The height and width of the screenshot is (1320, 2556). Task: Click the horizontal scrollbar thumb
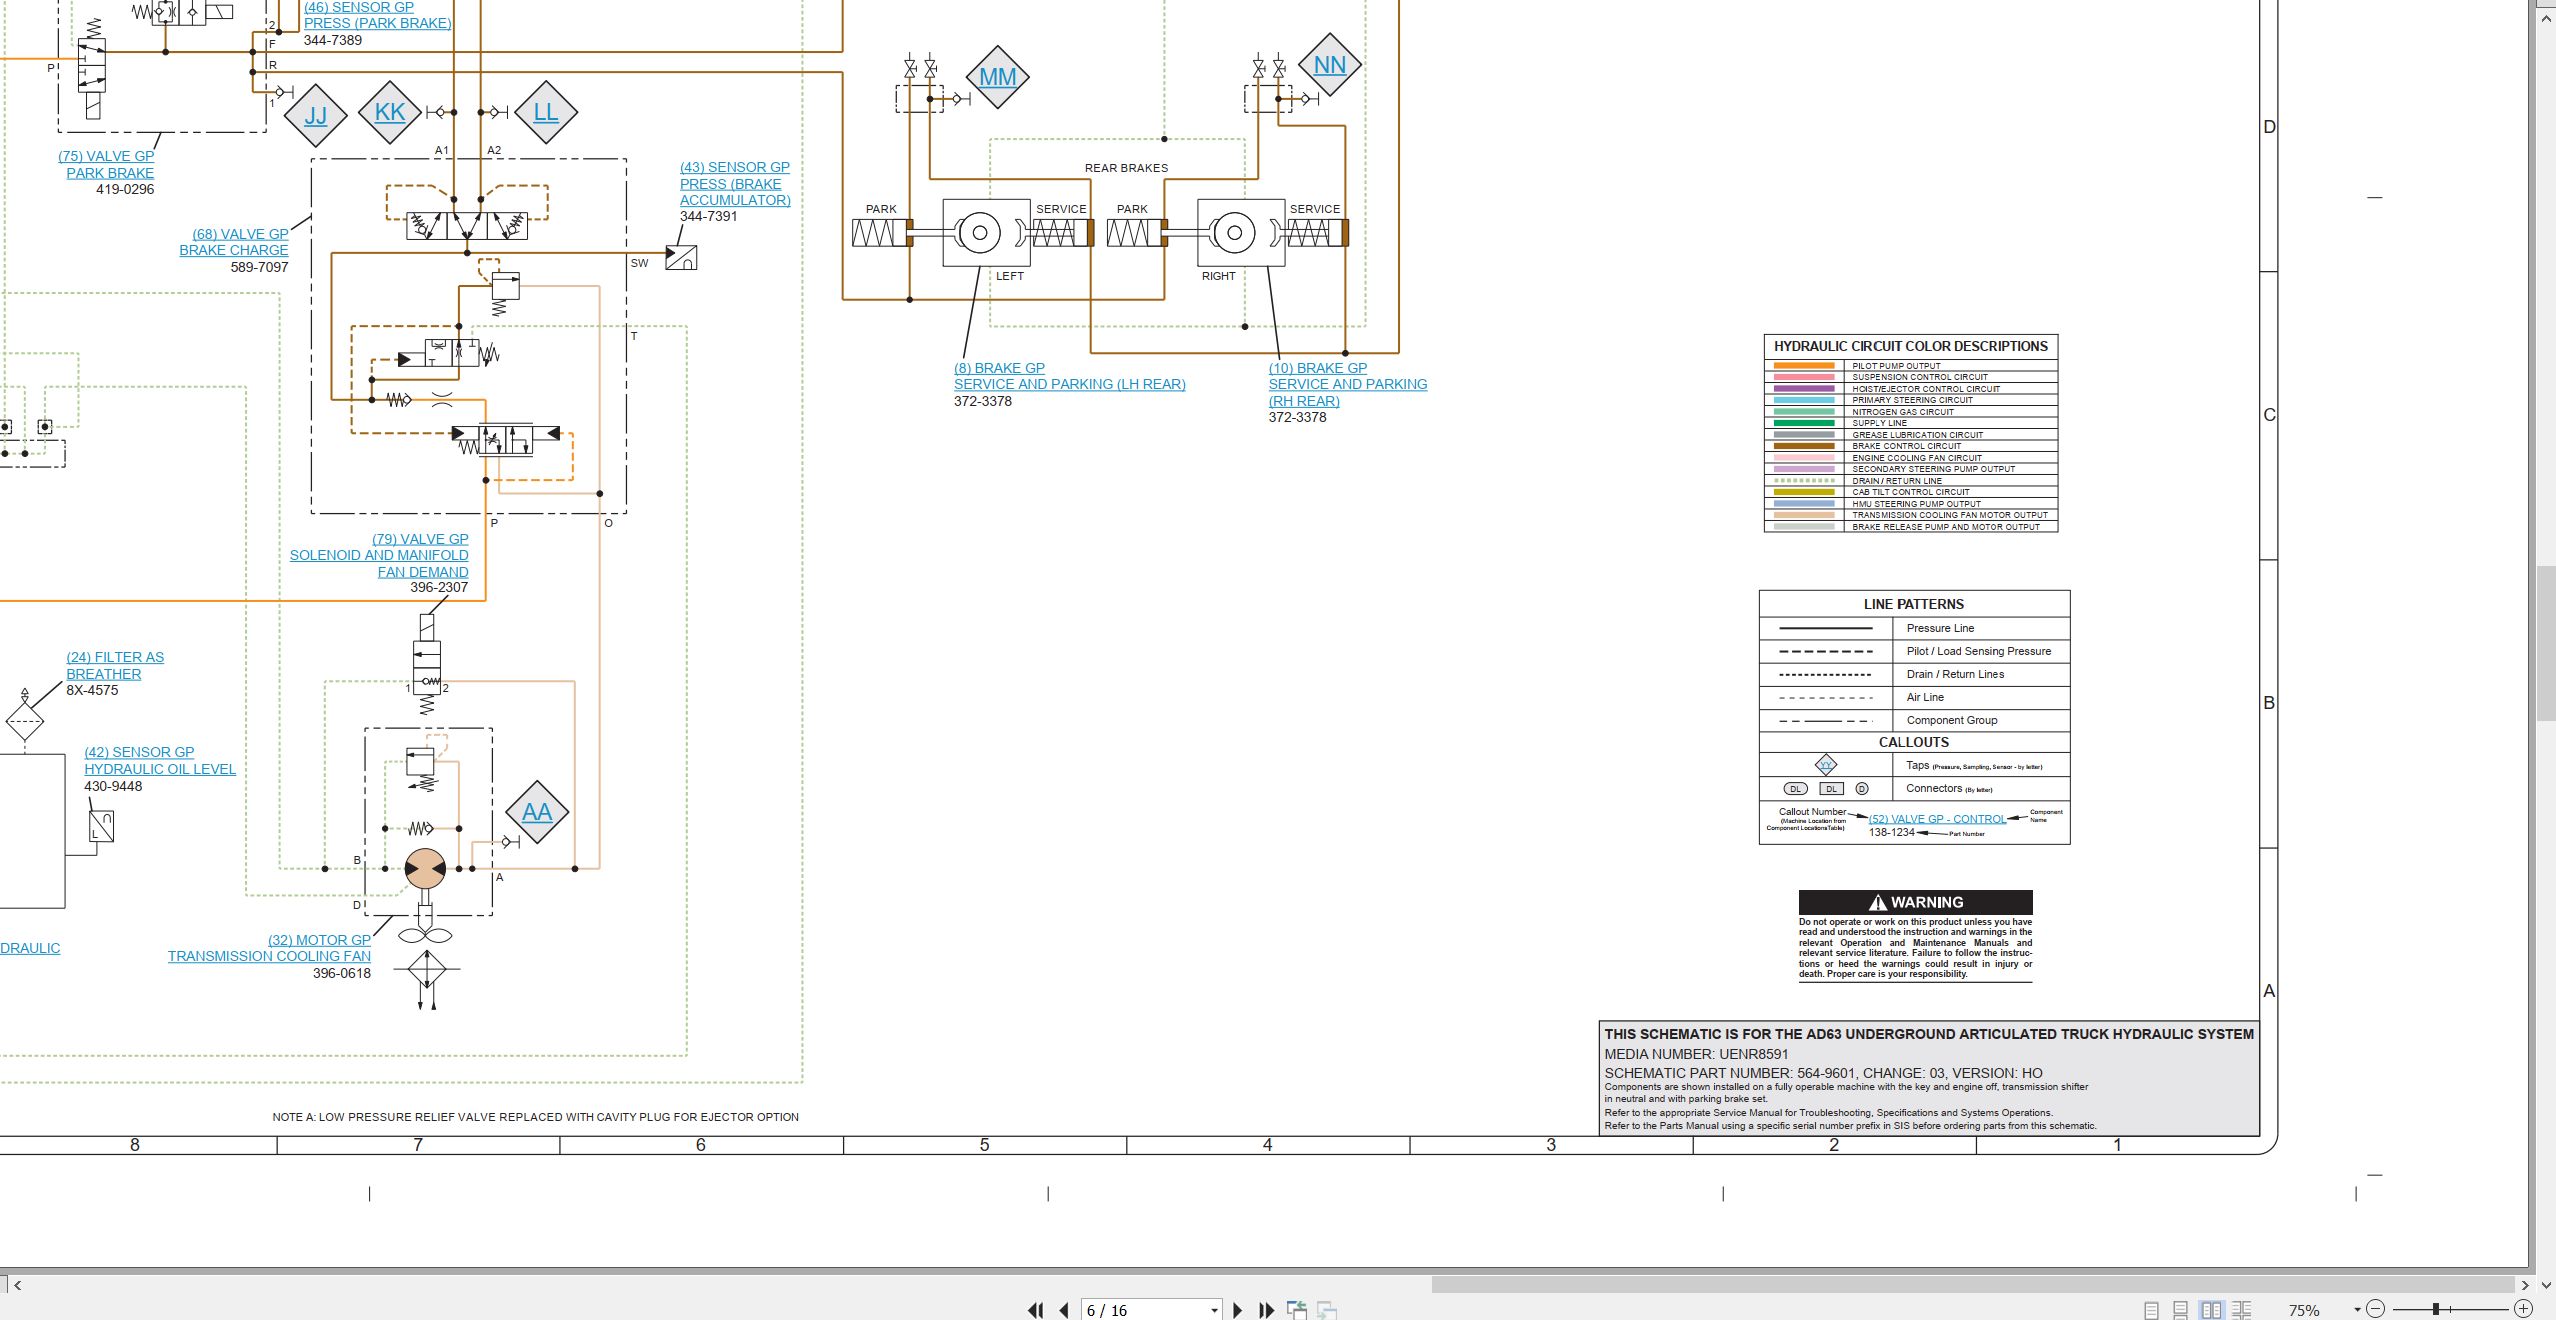point(1974,1285)
